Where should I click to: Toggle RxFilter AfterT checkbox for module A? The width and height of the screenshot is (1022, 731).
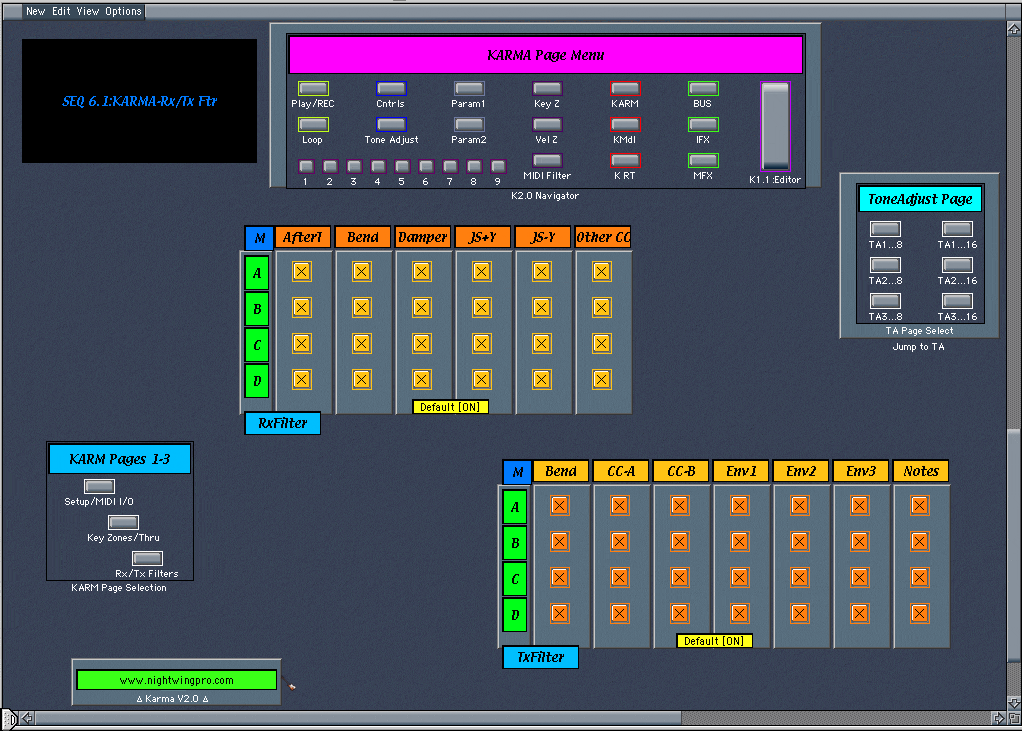(301, 271)
